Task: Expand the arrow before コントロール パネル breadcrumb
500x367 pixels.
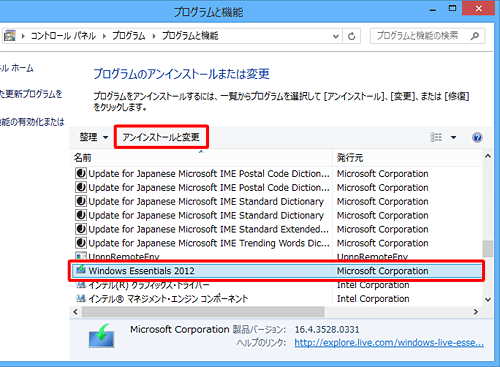Action: 23,36
